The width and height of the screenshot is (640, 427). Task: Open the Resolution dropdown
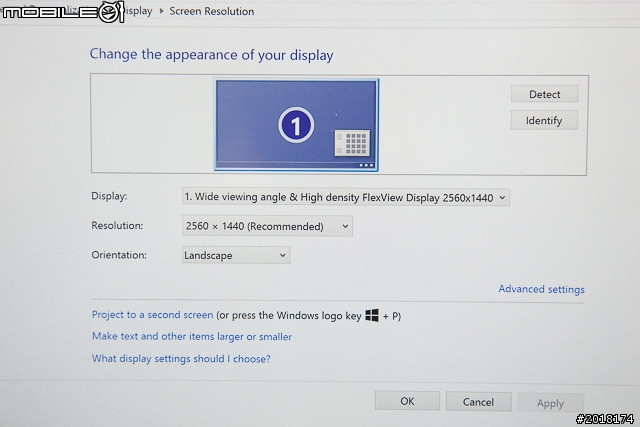click(267, 226)
